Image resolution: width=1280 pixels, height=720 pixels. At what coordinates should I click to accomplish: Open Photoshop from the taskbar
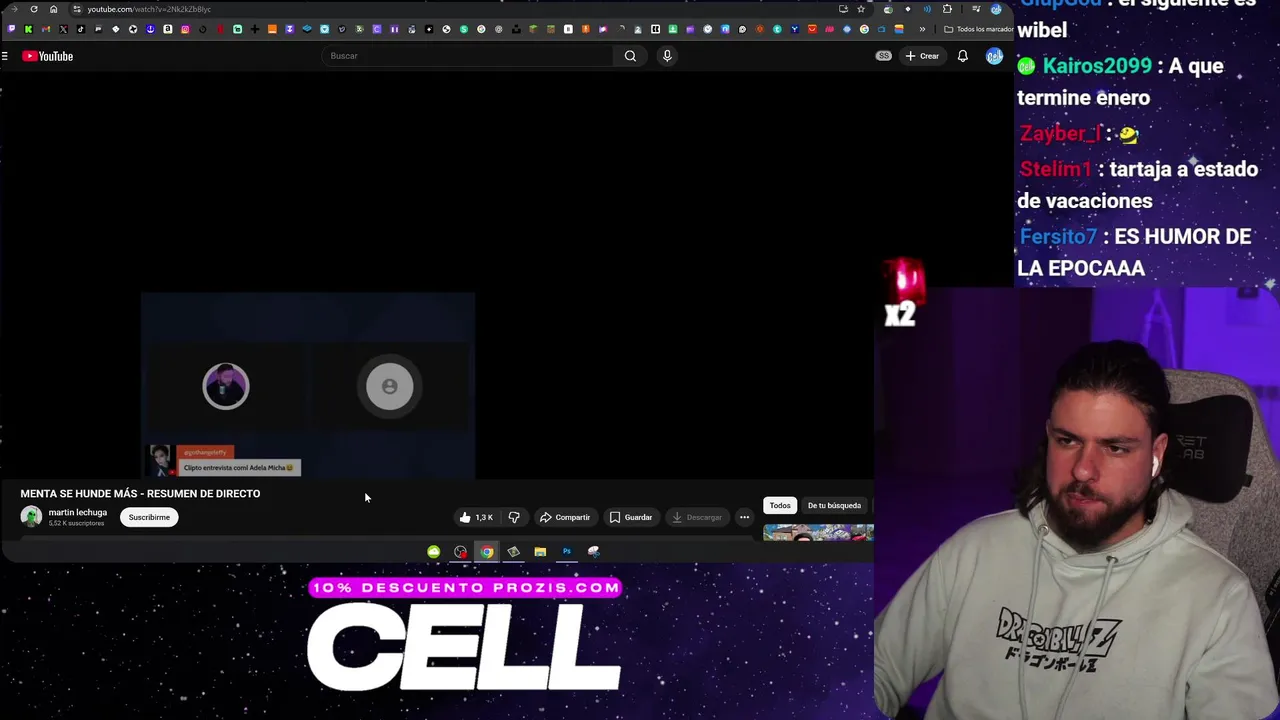[566, 551]
